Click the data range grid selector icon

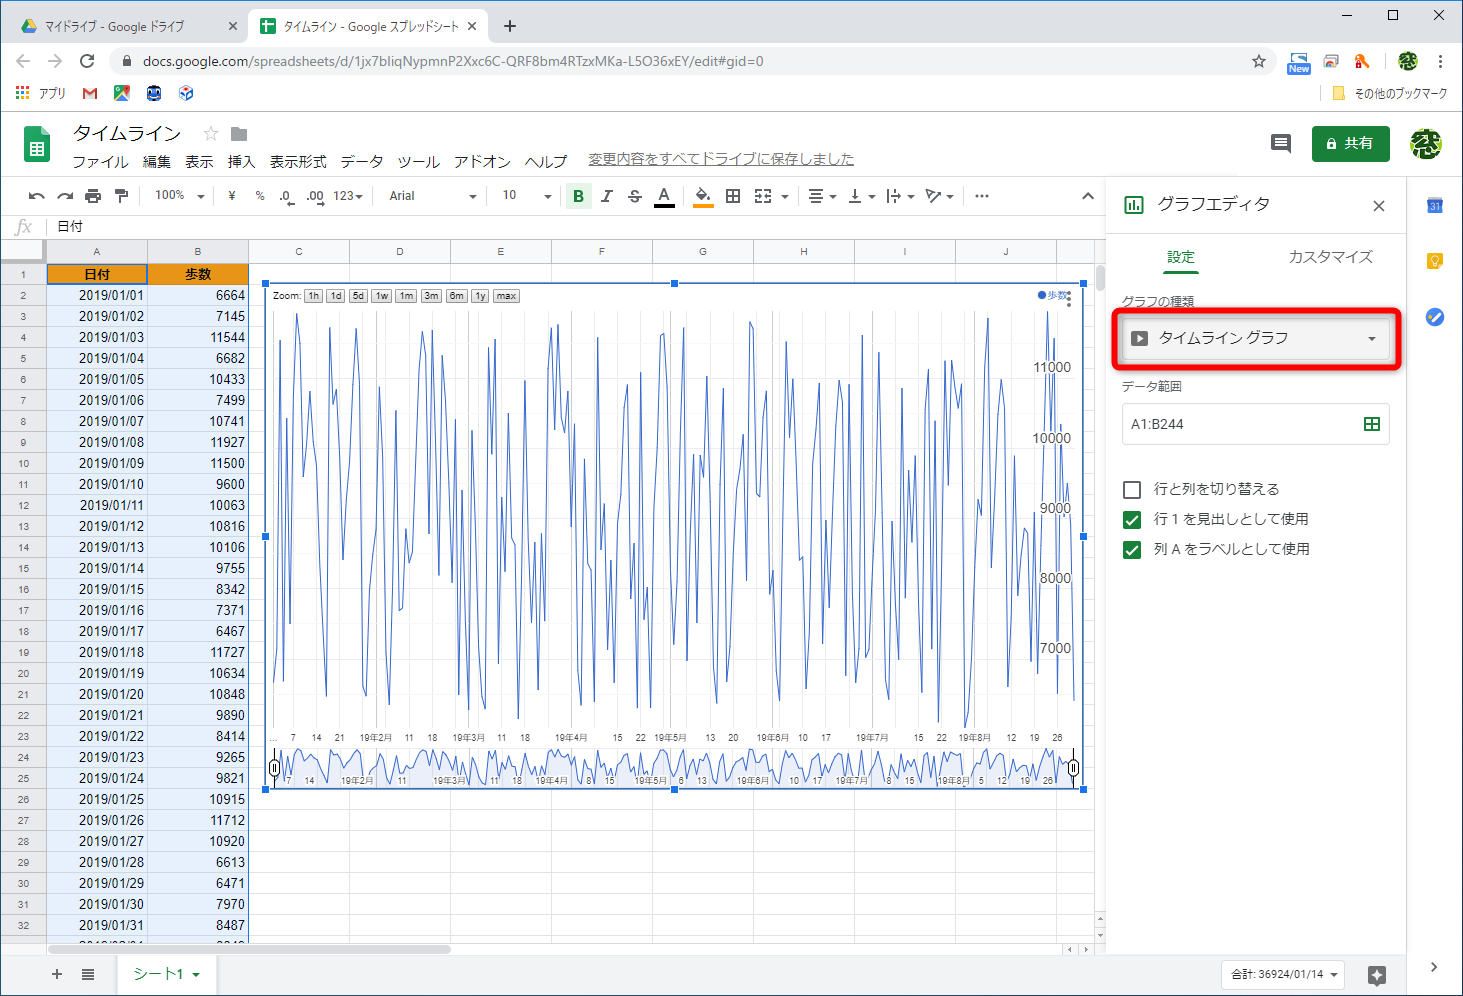1371,424
